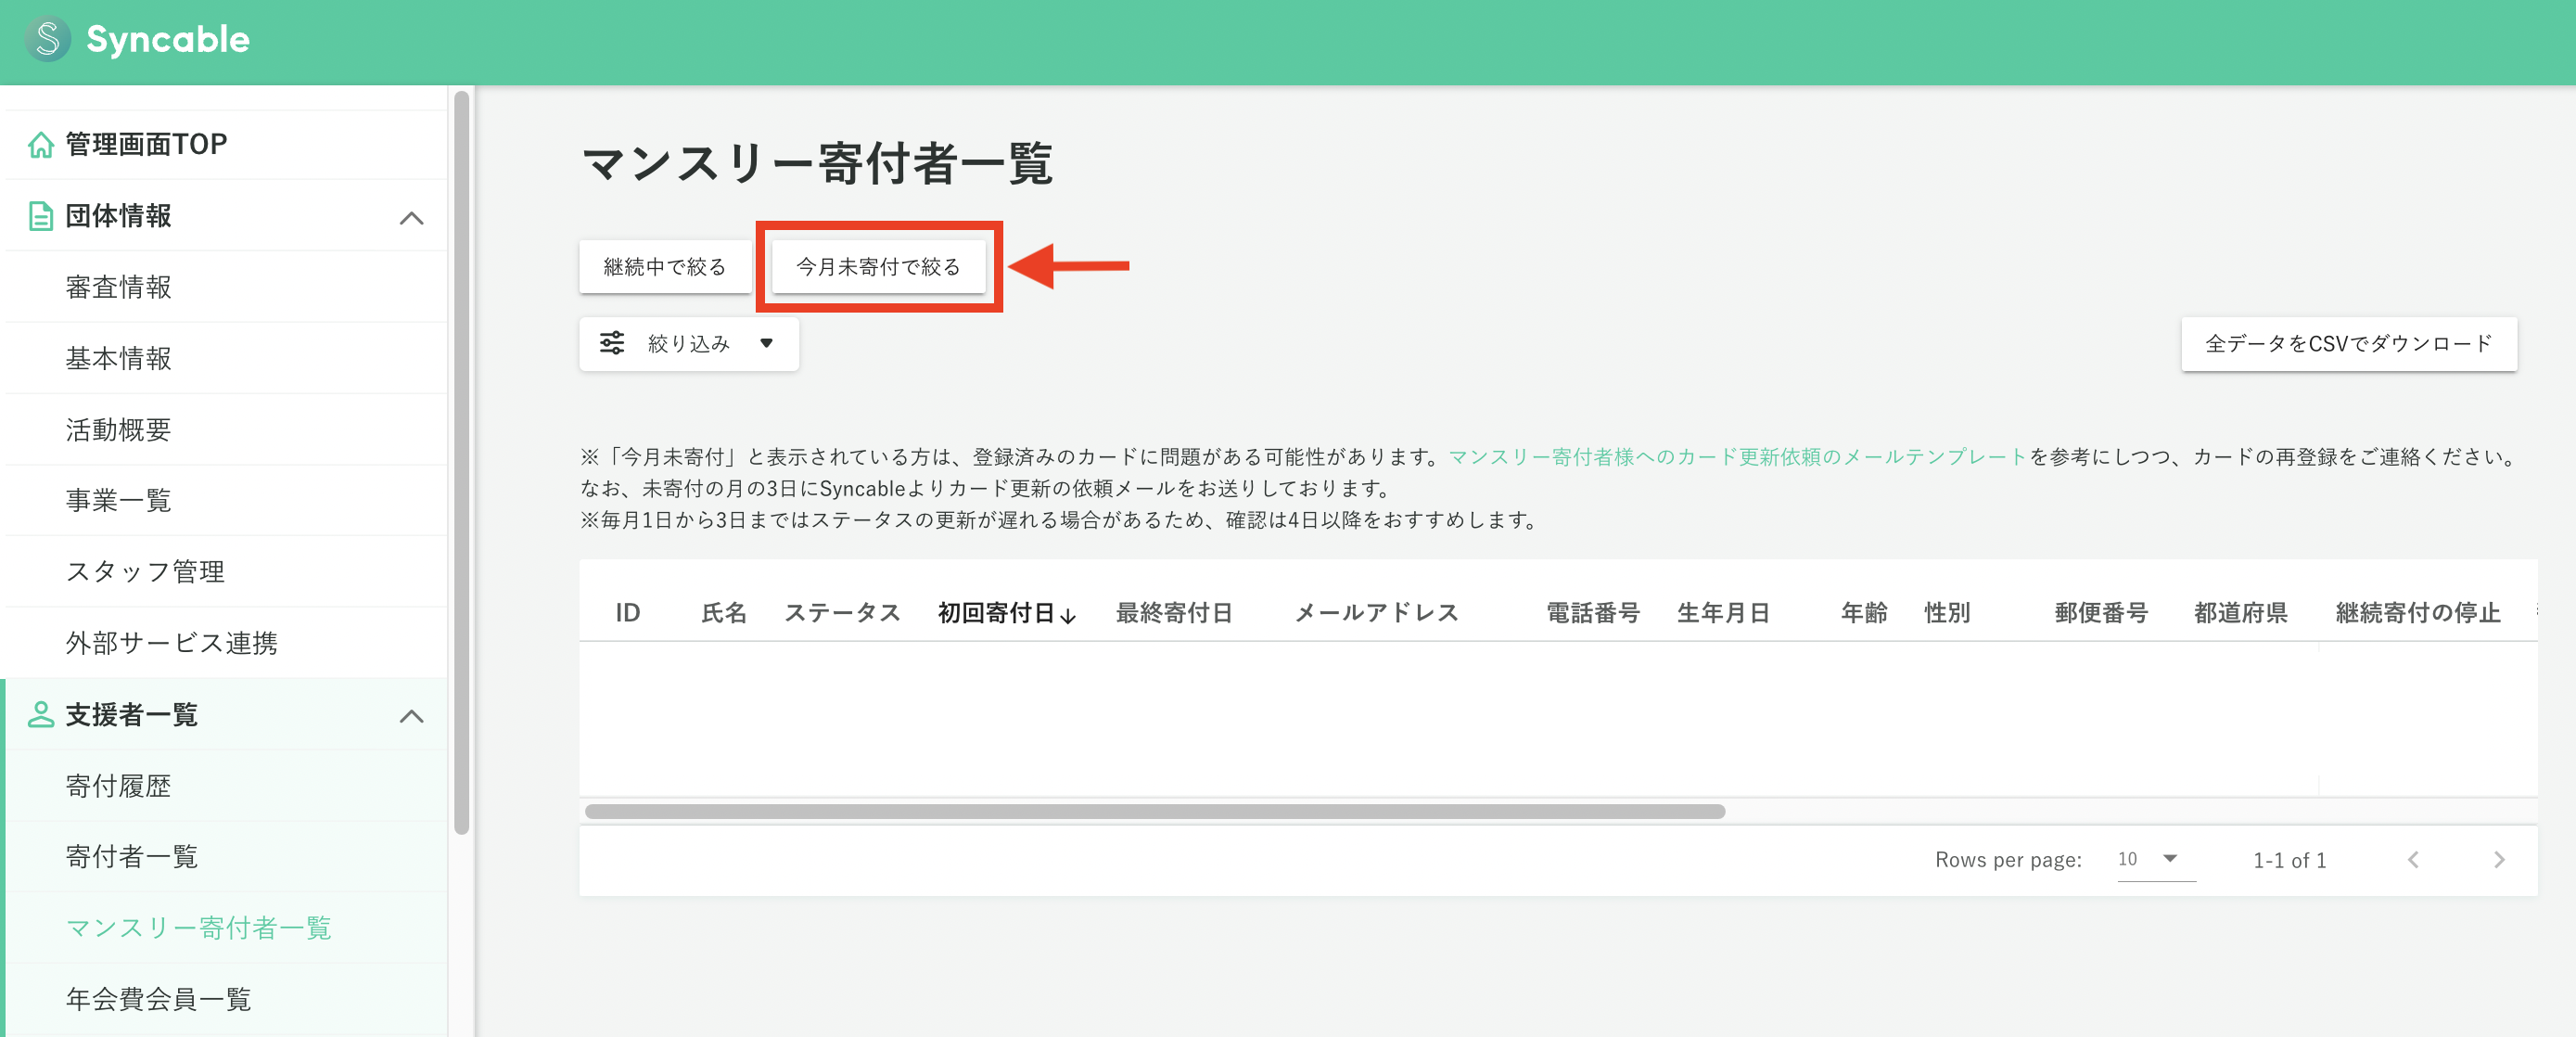Viewport: 2576px width, 1037px height.
Task: Toggle the 継続中で絞る filter
Action: pyautogui.click(x=664, y=266)
